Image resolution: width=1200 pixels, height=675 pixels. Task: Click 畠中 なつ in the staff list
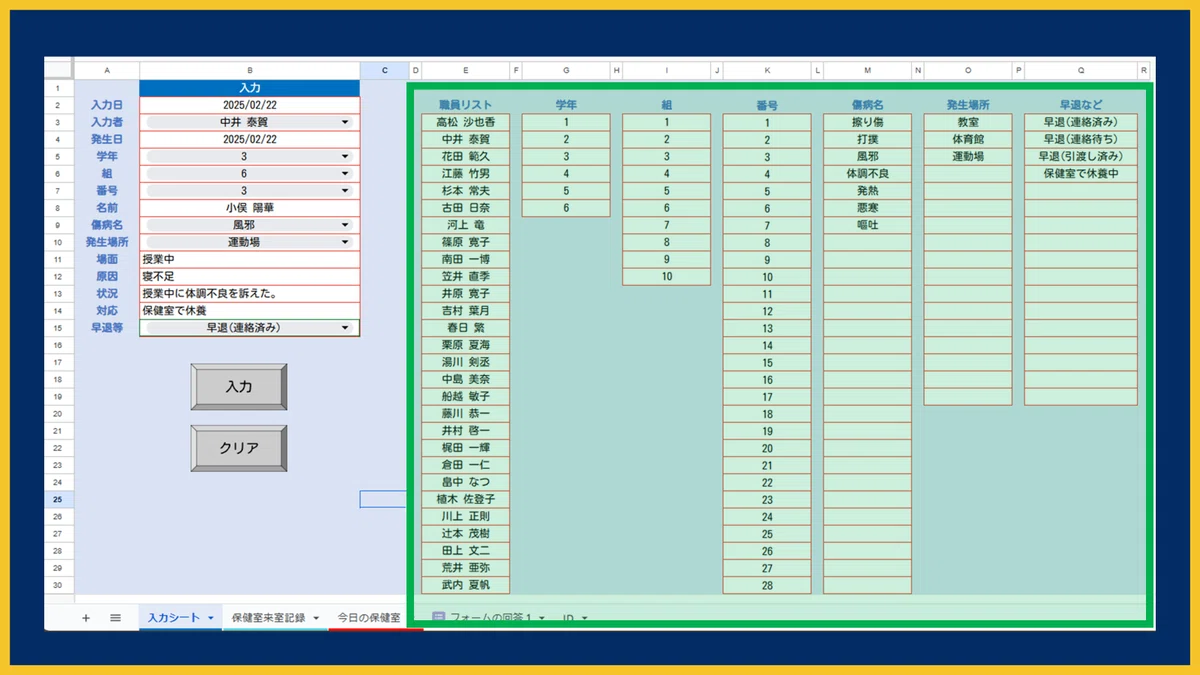pos(466,482)
